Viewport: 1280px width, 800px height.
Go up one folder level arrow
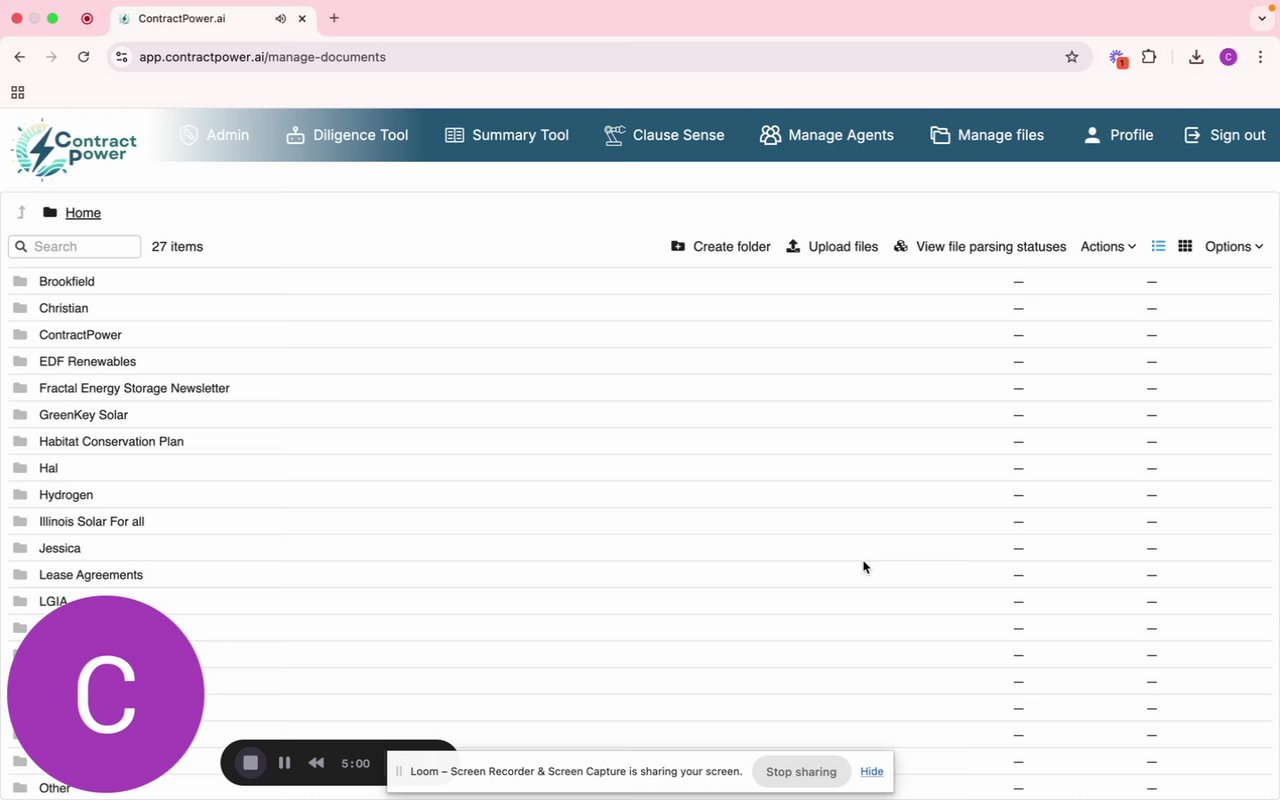(x=21, y=213)
